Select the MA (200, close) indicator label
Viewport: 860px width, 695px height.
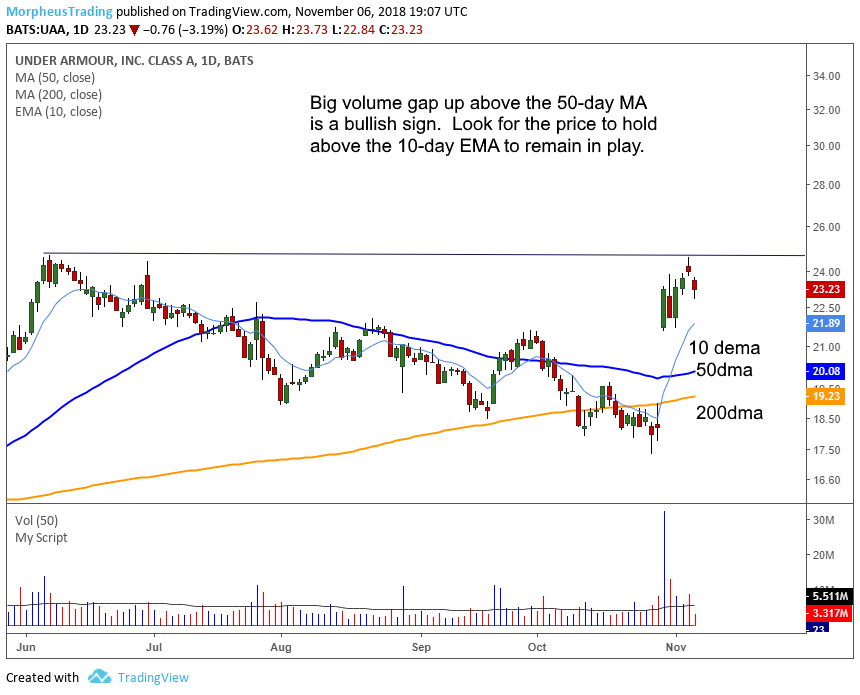point(58,95)
